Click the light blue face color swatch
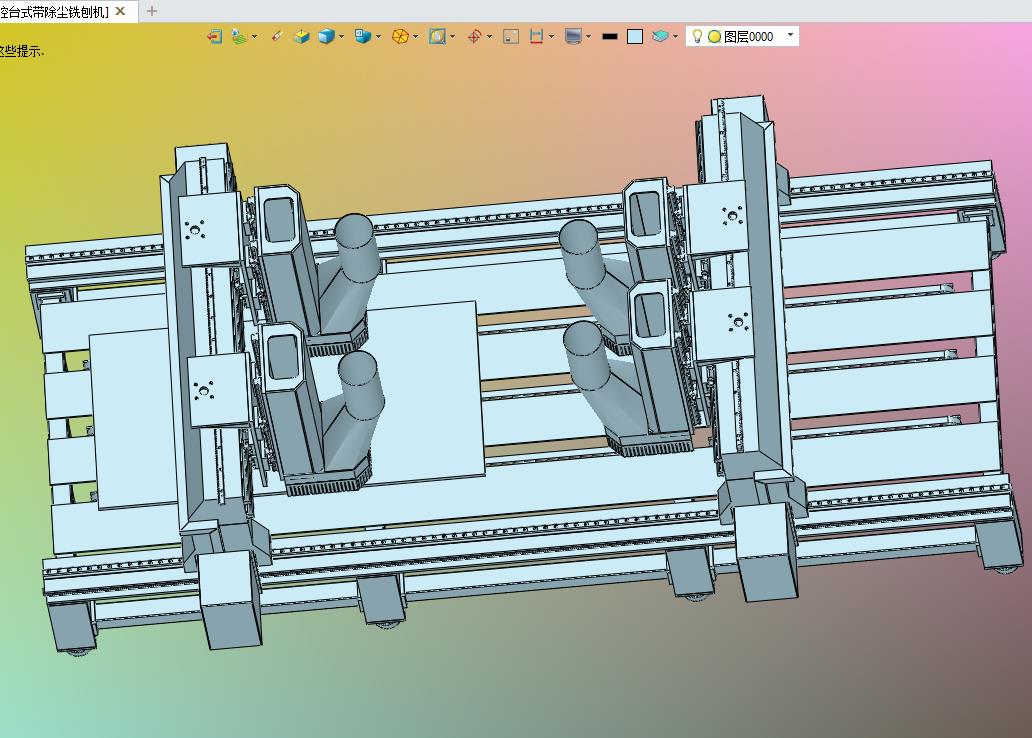Screen dimensions: 1032x738 [635, 36]
